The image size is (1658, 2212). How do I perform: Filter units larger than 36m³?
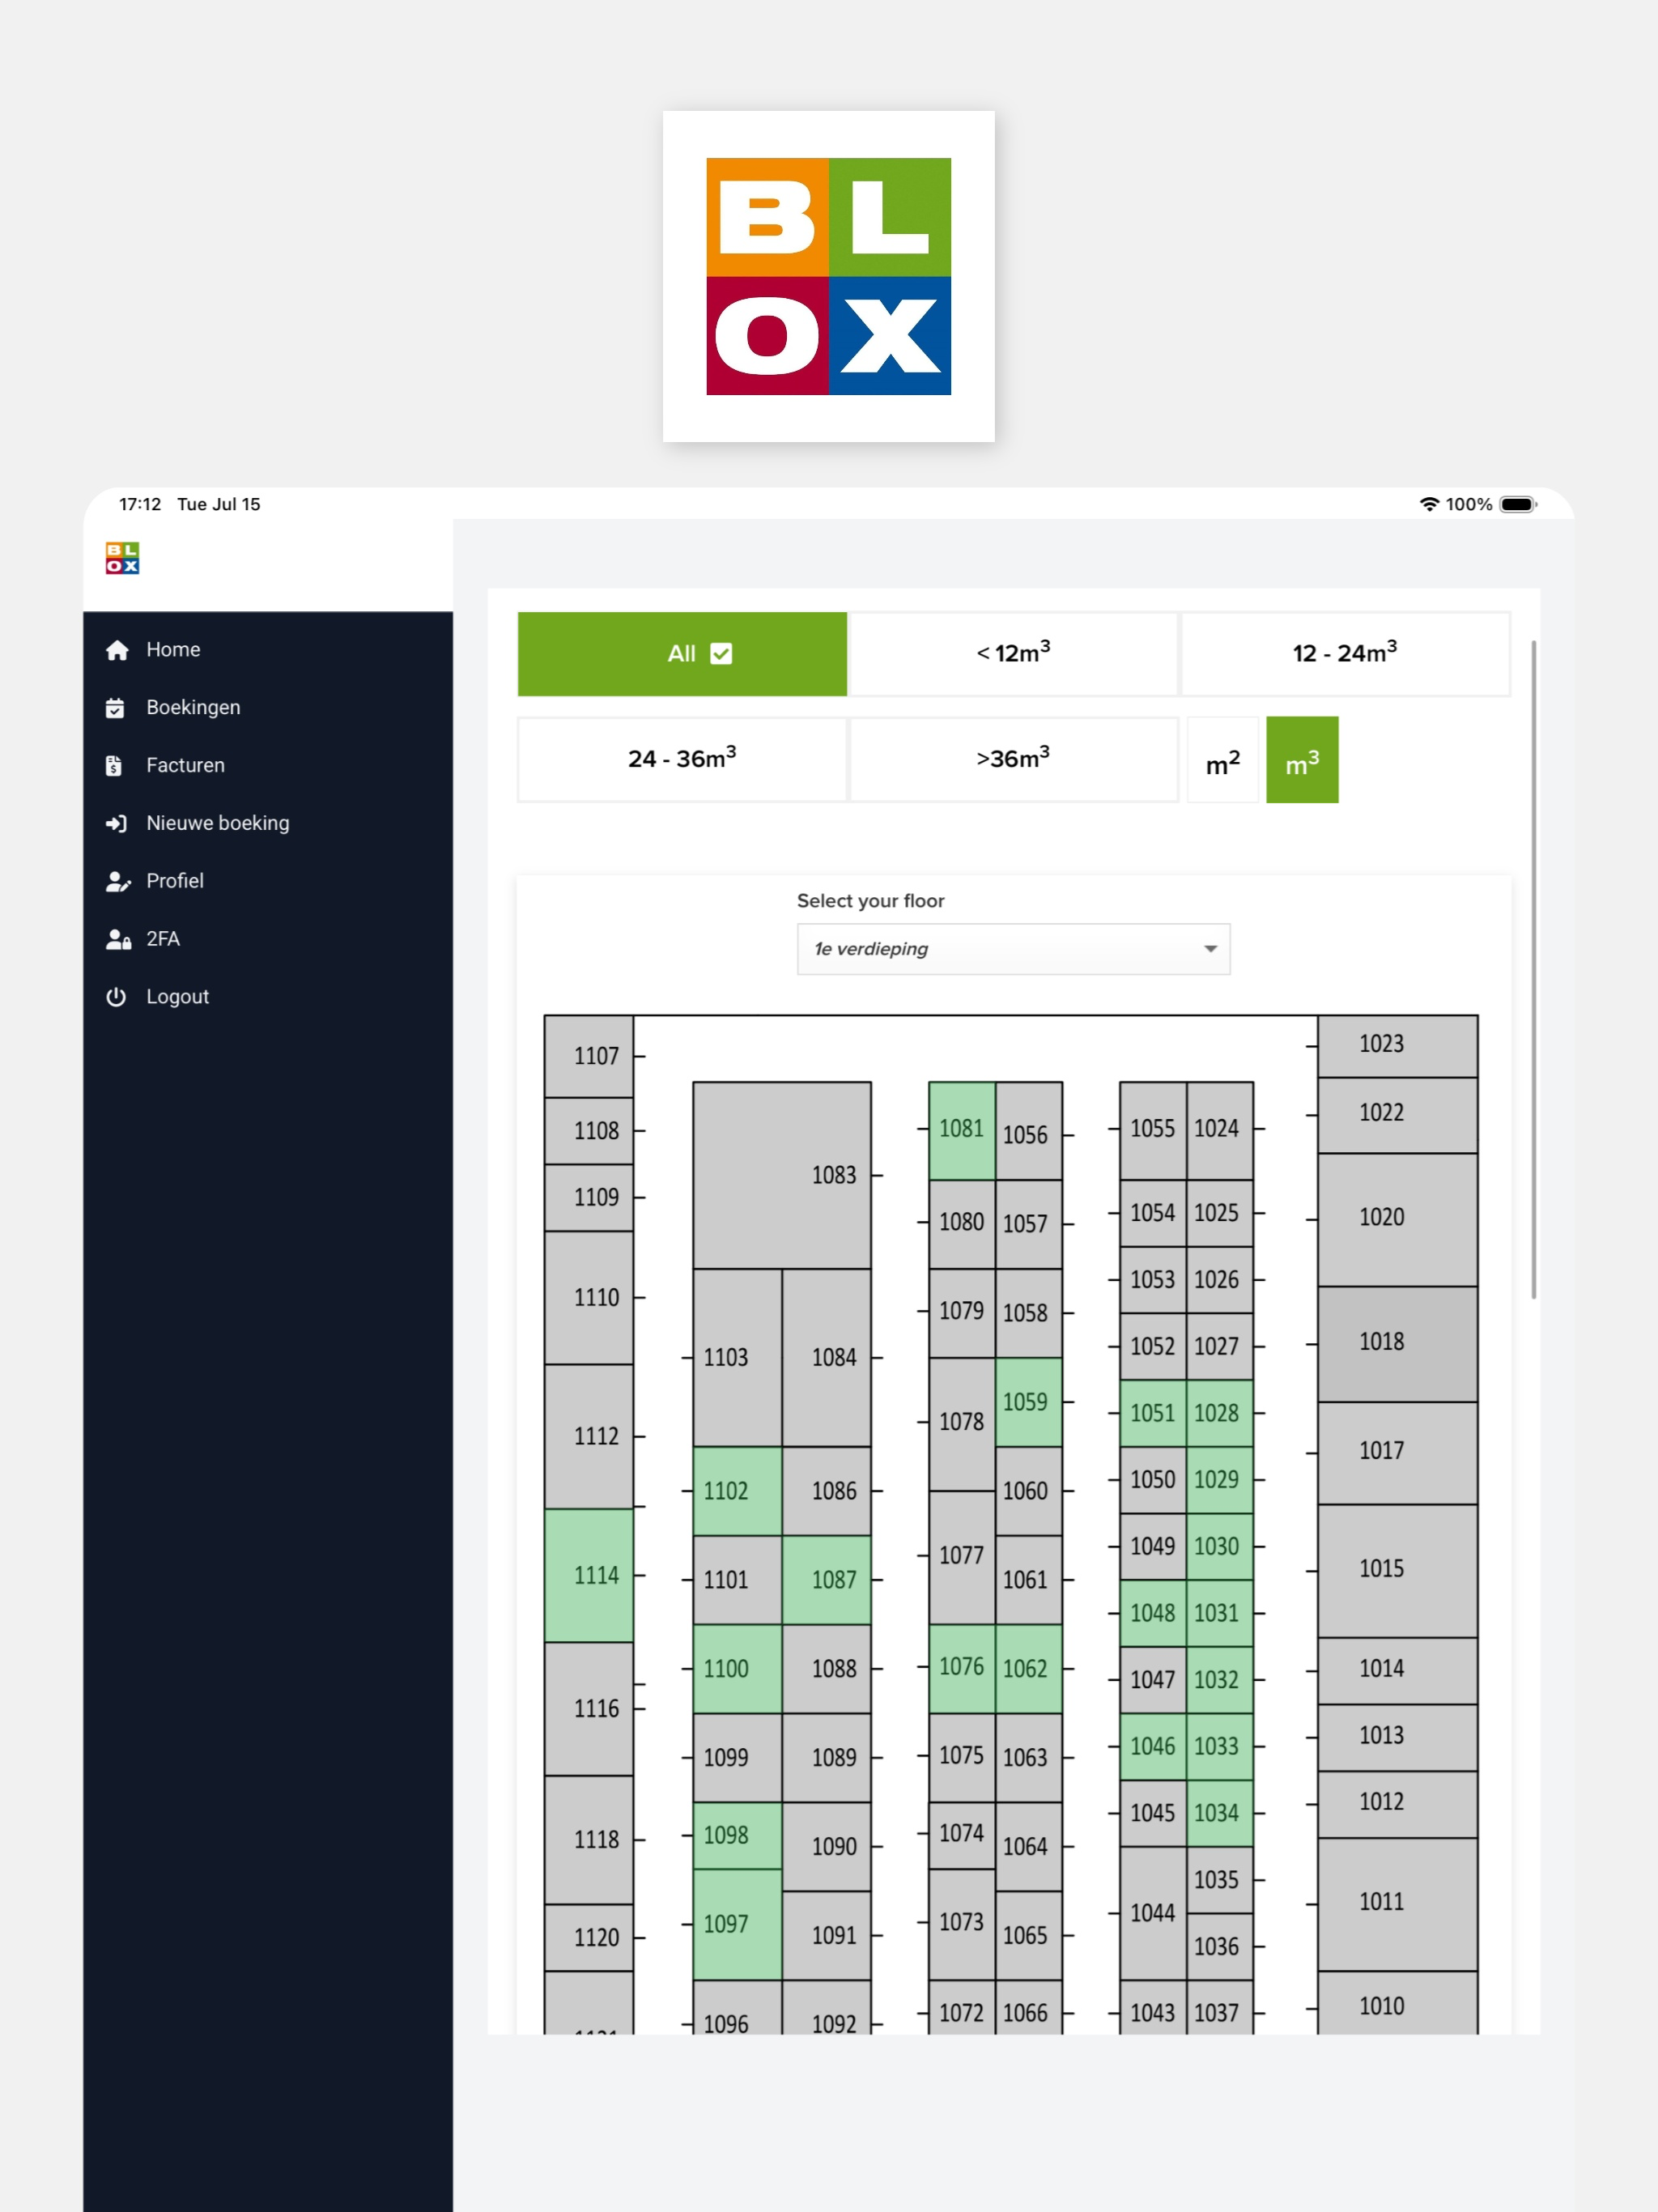tap(1013, 760)
